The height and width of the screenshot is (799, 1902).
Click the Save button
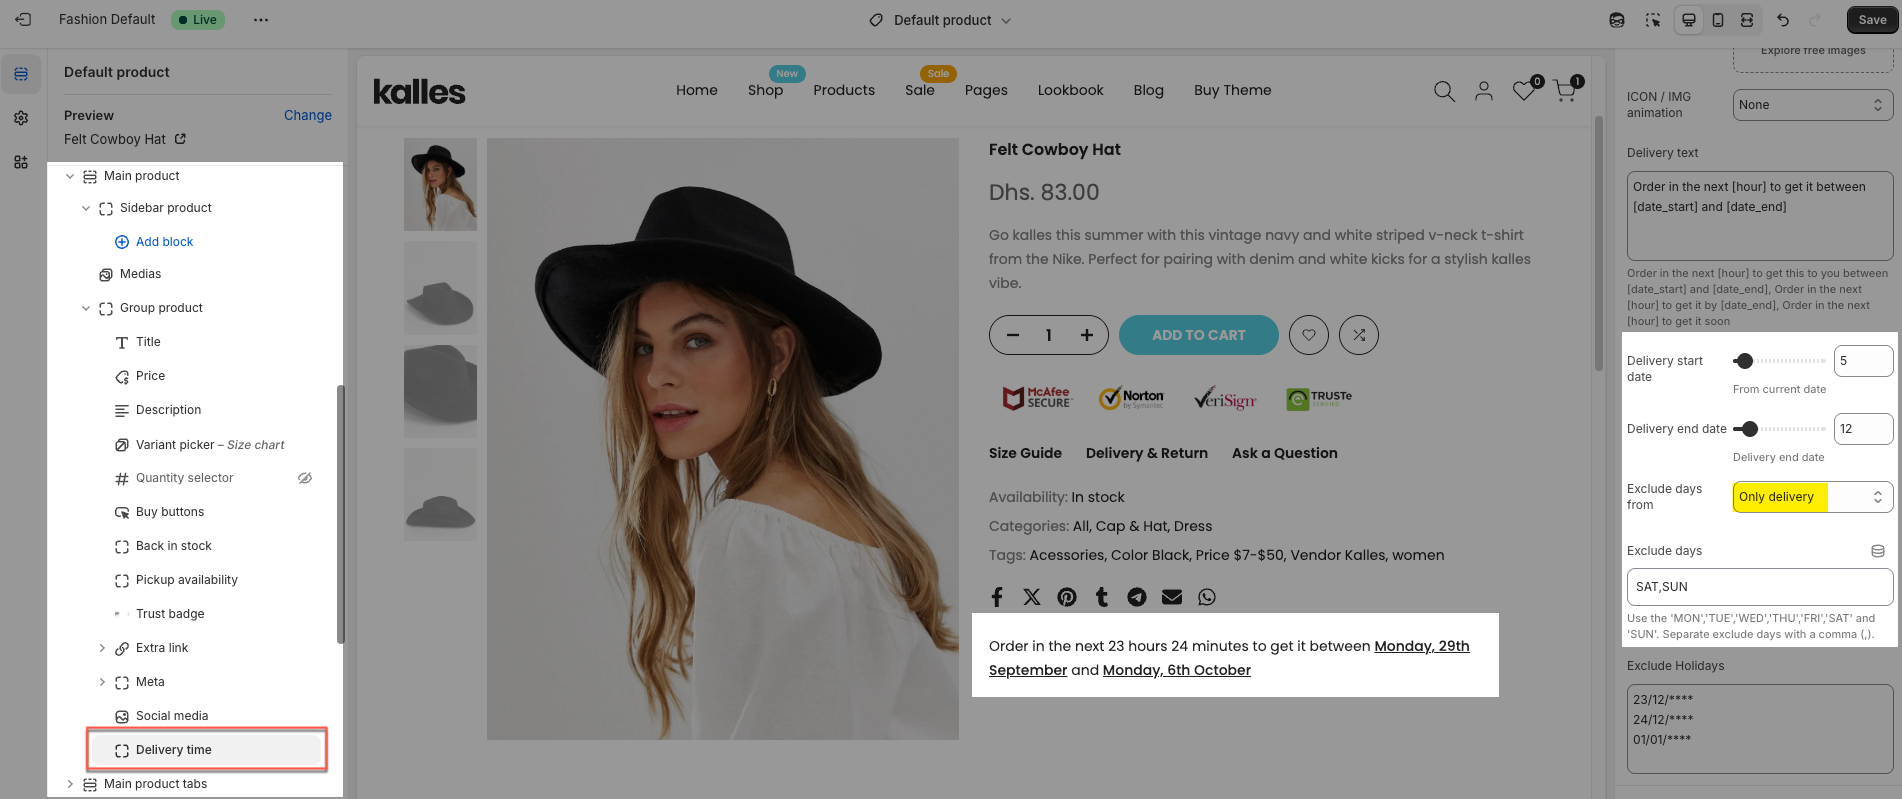pos(1872,20)
